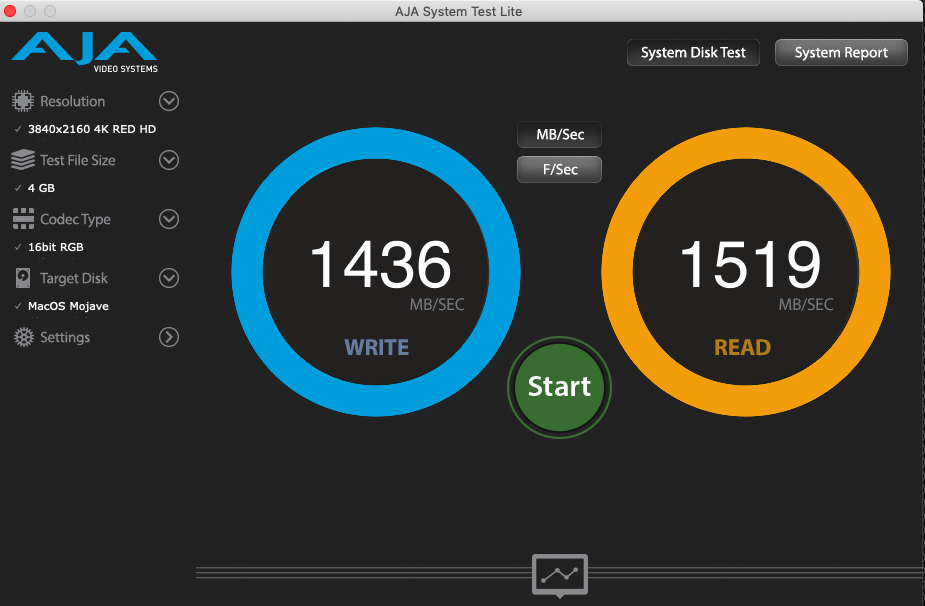Click the Codec Type film icon

pos(23,219)
